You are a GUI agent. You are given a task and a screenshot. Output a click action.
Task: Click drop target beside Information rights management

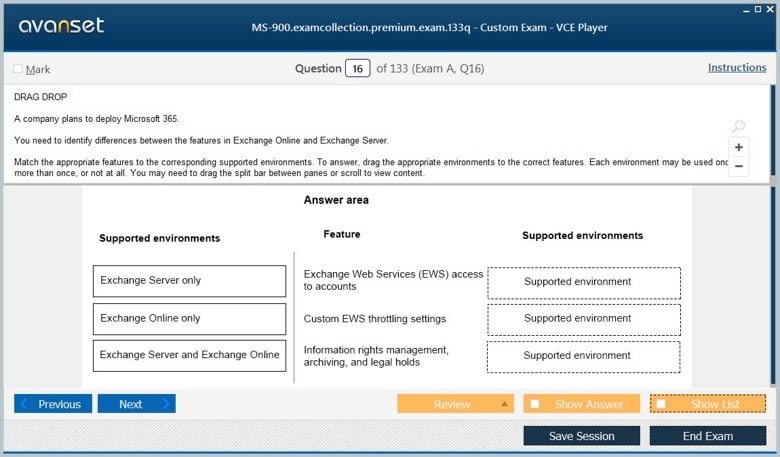pos(584,357)
